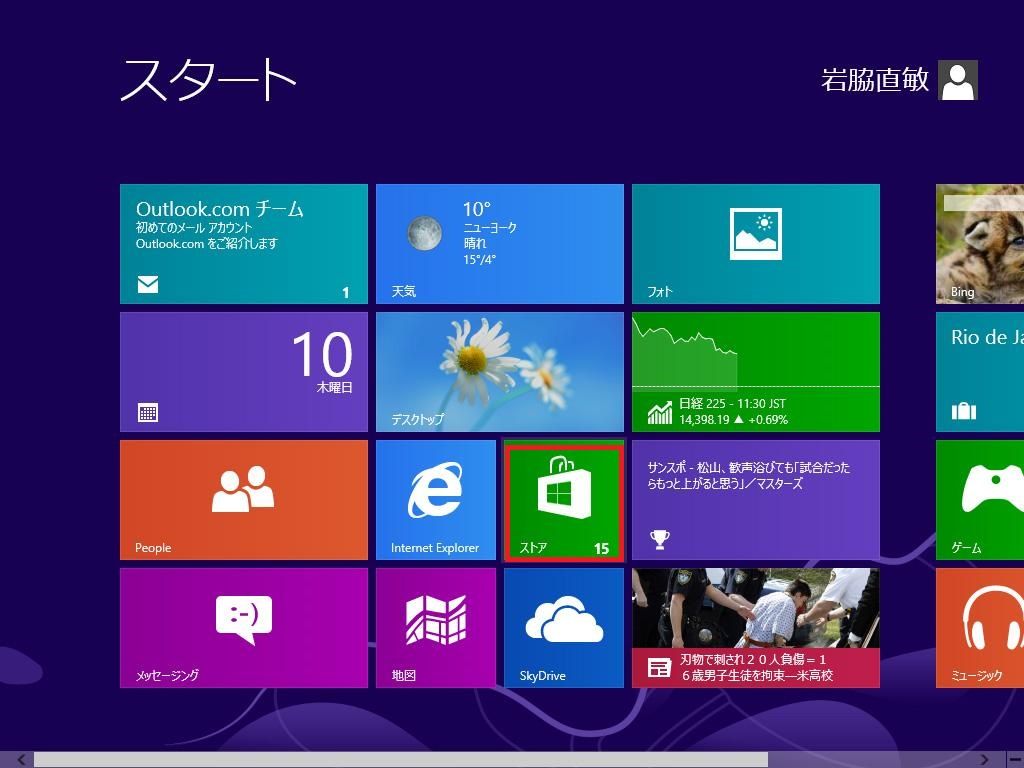Click the horizontal scrollbar thumb

(x=401, y=760)
